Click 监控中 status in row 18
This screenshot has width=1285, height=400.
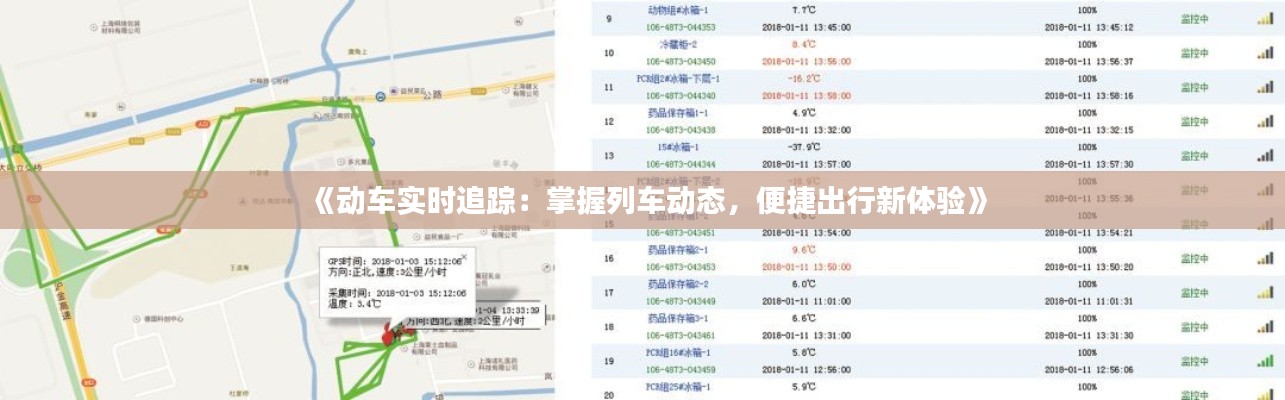[1194, 326]
